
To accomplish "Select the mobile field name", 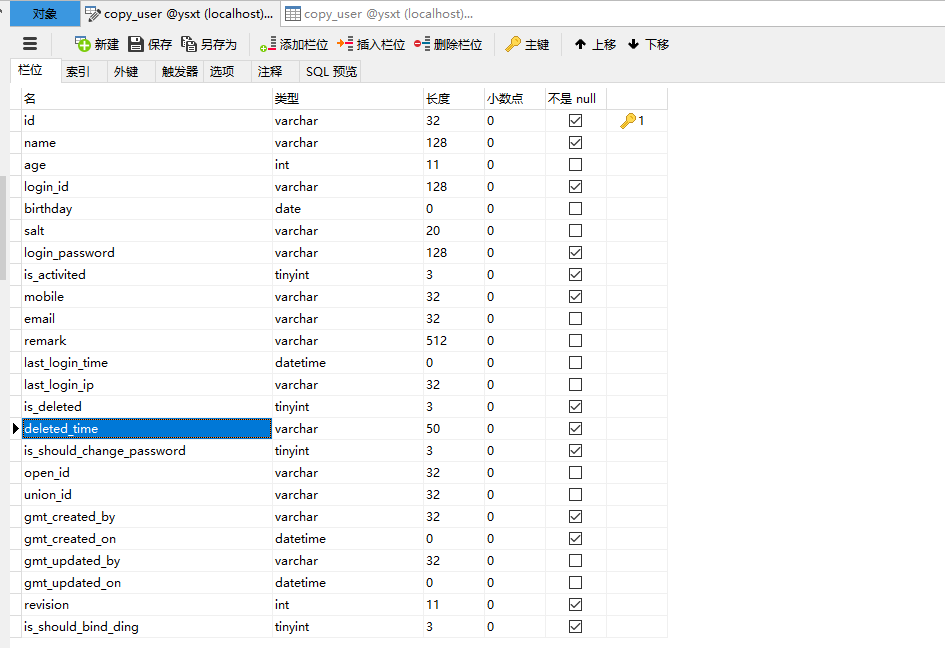I will (x=44, y=297).
